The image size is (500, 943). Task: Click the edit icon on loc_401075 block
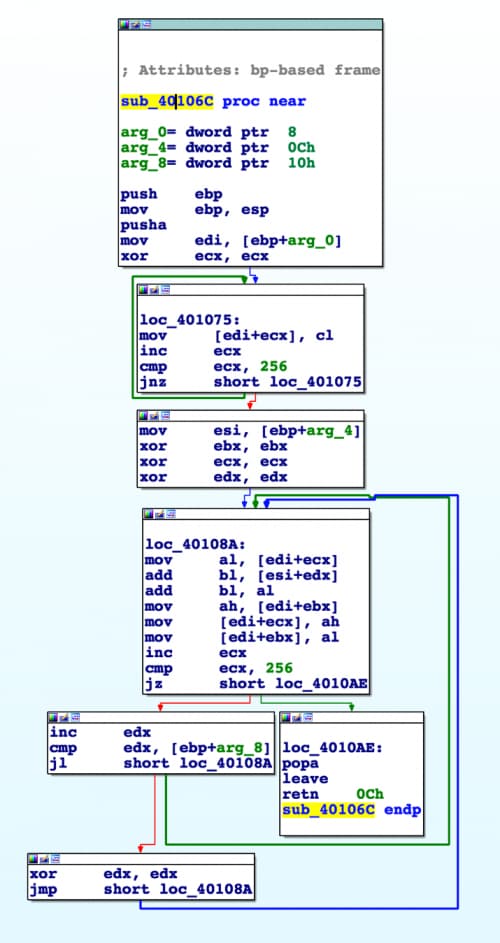tap(154, 290)
